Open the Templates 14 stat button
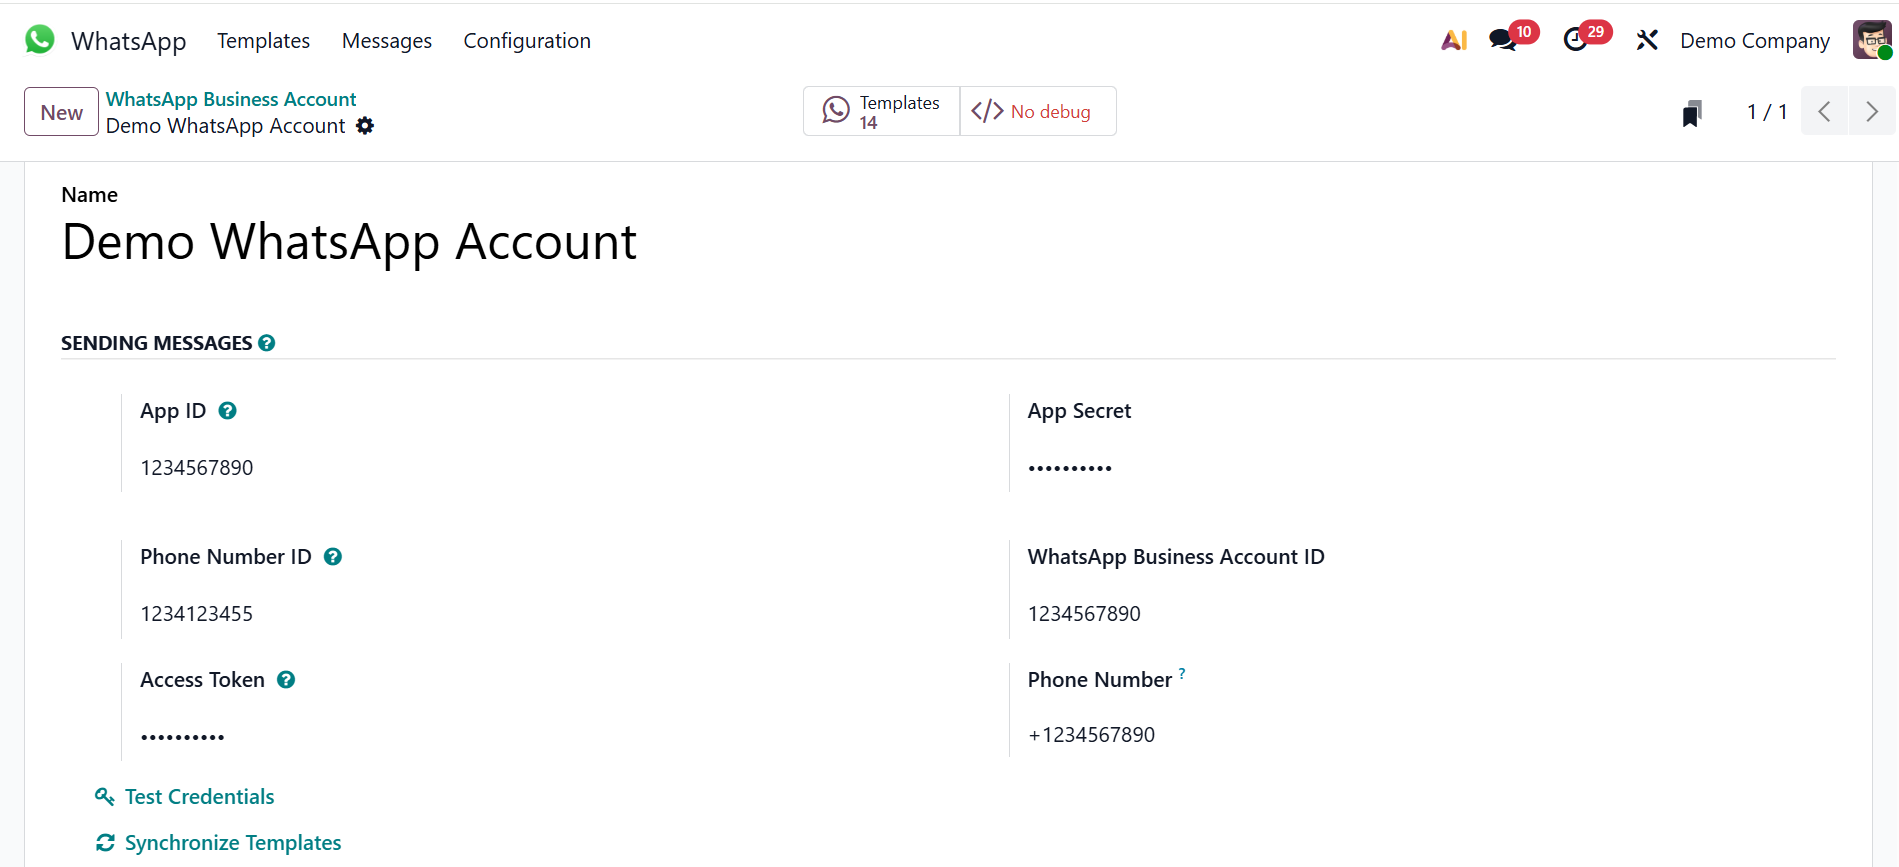Screen dimensions: 1899x867 point(881,111)
